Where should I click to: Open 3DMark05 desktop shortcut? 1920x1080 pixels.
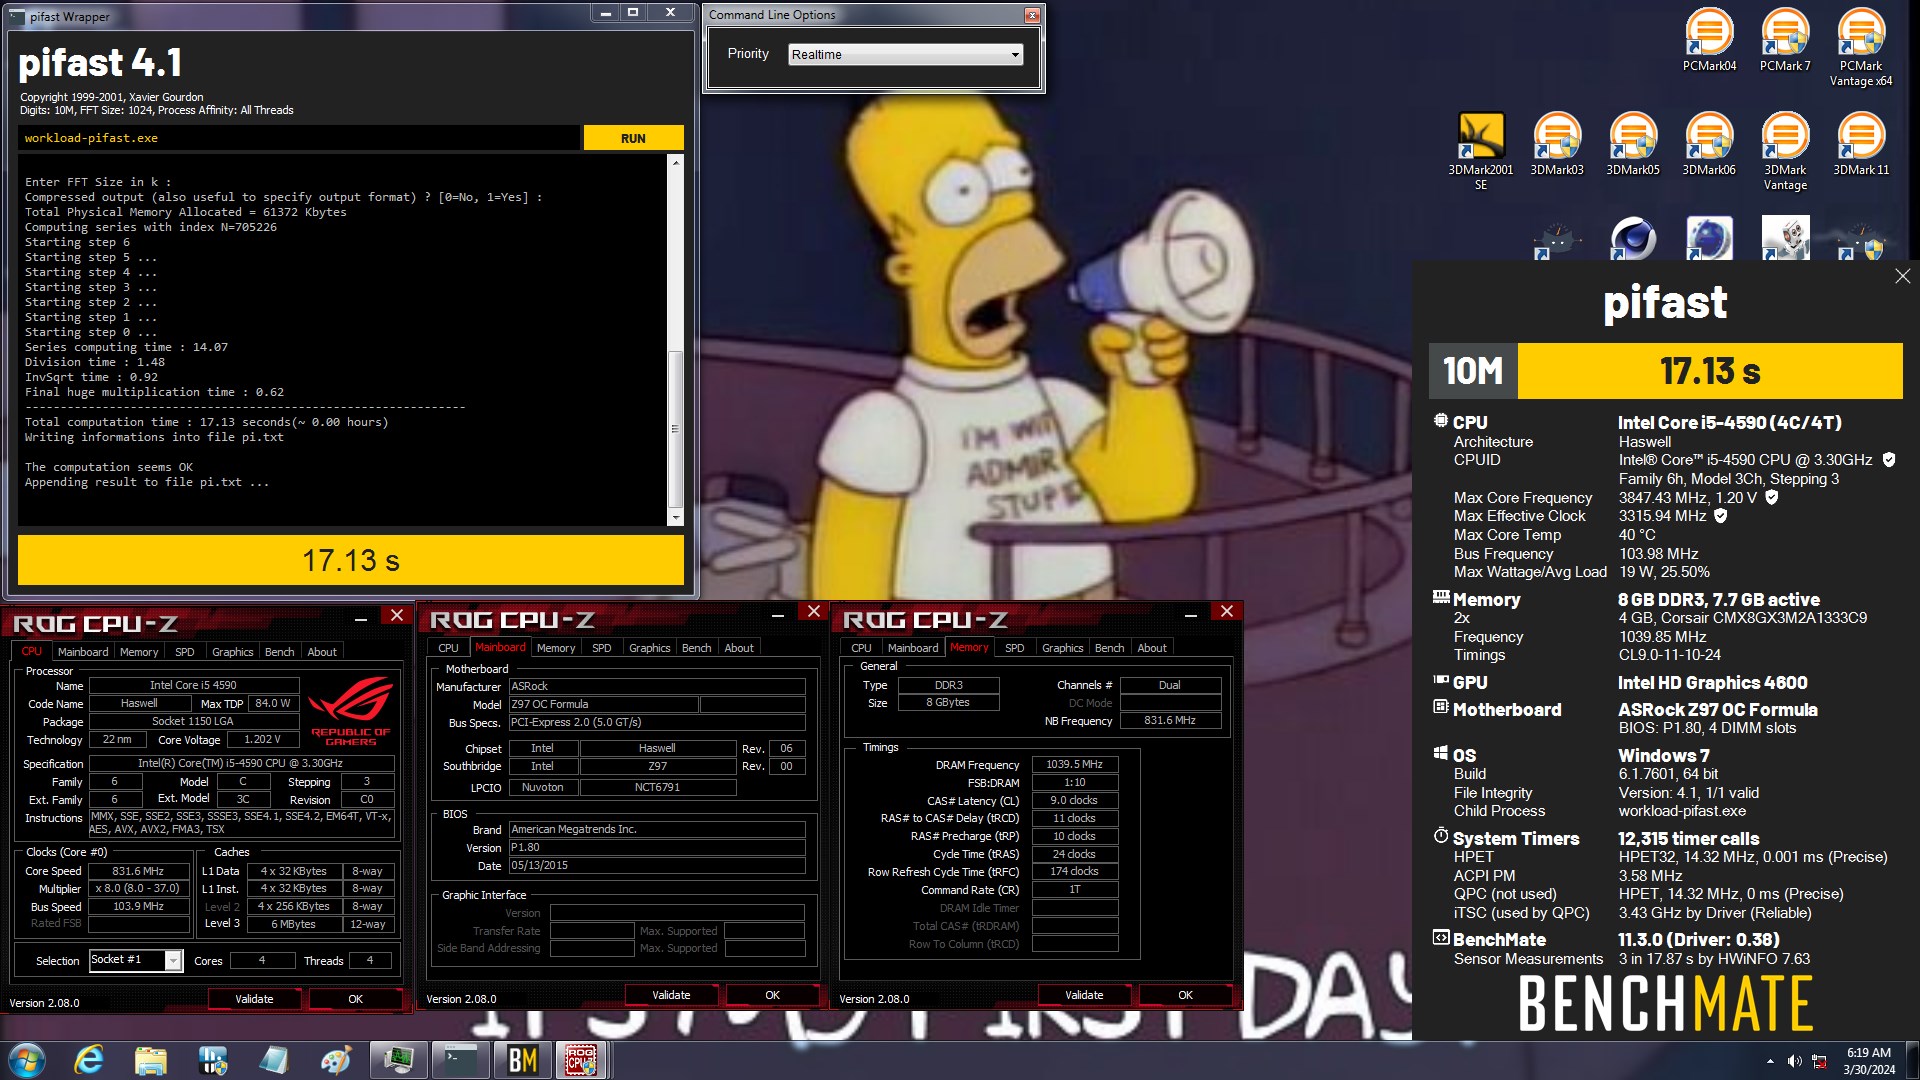(1633, 144)
